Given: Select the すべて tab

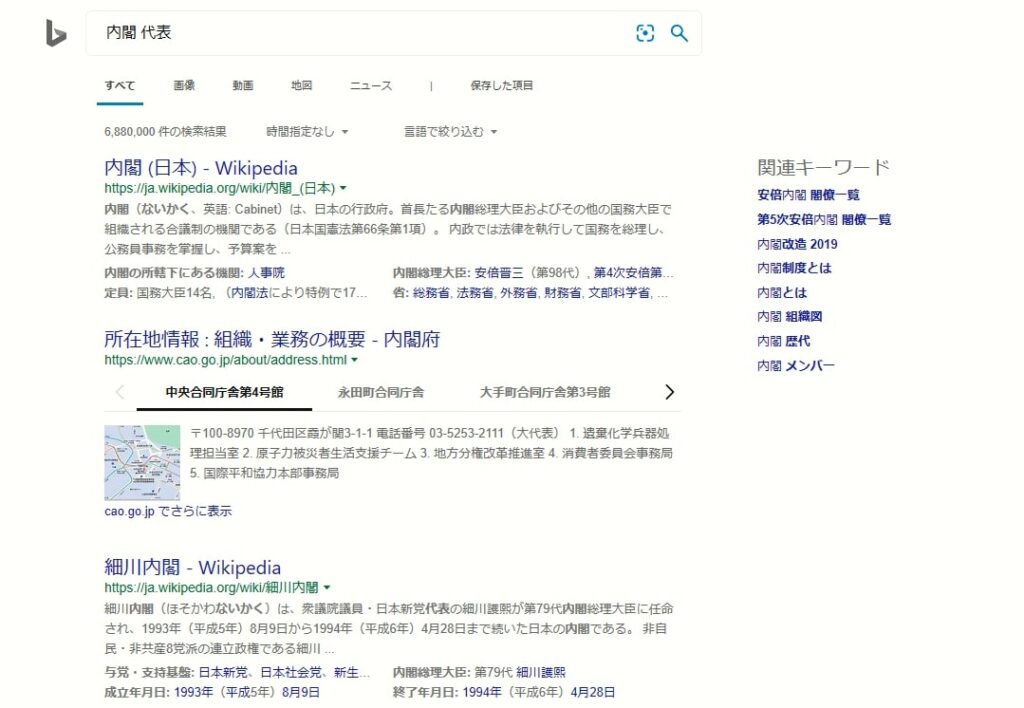Looking at the screenshot, I should click(x=120, y=85).
